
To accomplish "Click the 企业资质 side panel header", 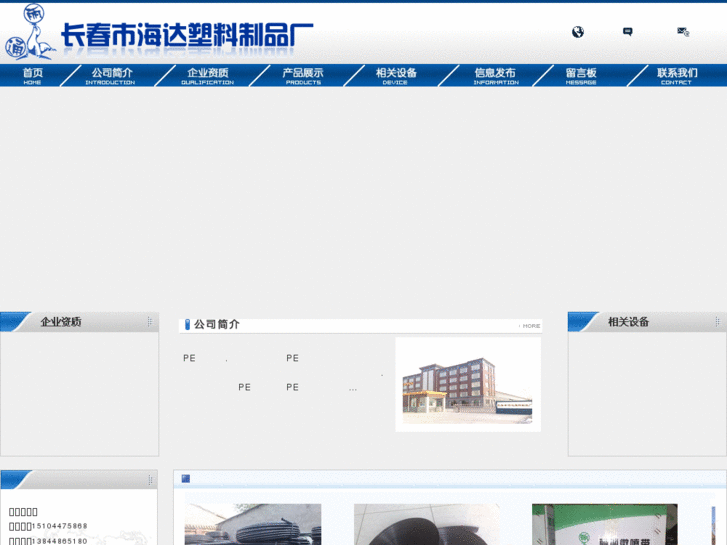I will pos(79,321).
